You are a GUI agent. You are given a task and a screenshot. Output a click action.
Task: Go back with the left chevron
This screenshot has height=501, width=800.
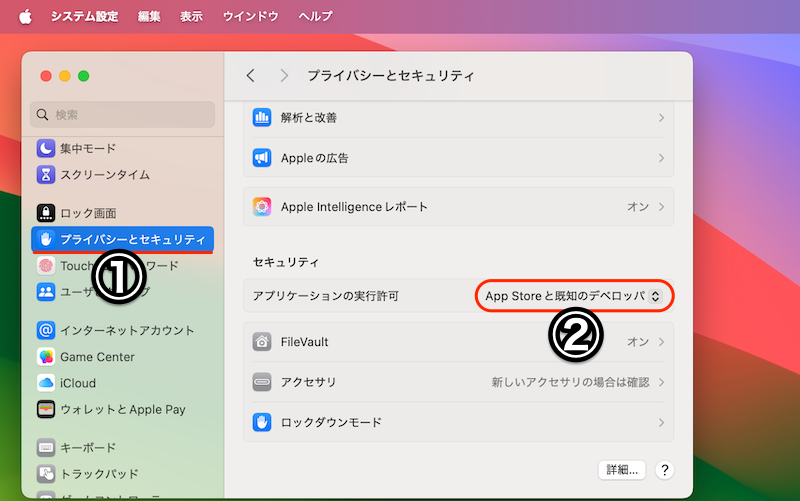tap(251, 76)
